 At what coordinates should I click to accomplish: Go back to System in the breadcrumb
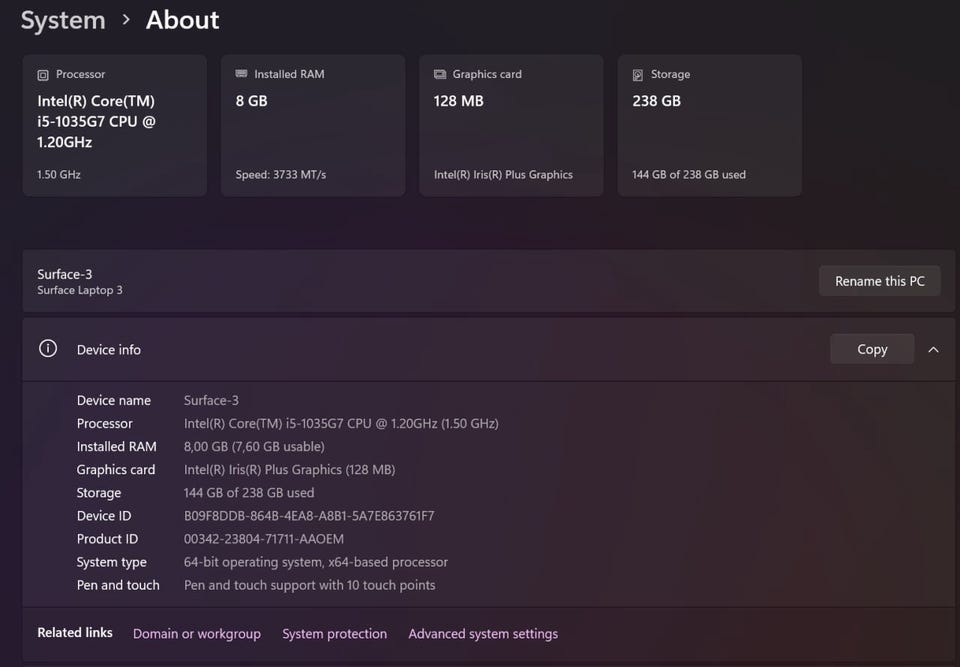63,20
